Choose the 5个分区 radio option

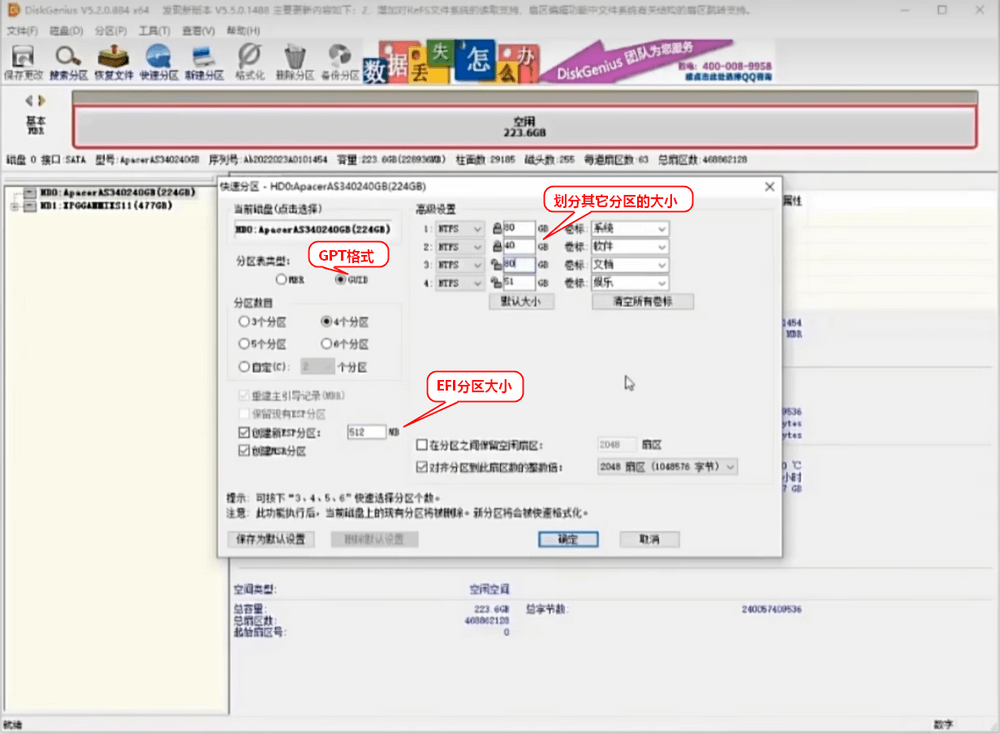click(x=245, y=344)
